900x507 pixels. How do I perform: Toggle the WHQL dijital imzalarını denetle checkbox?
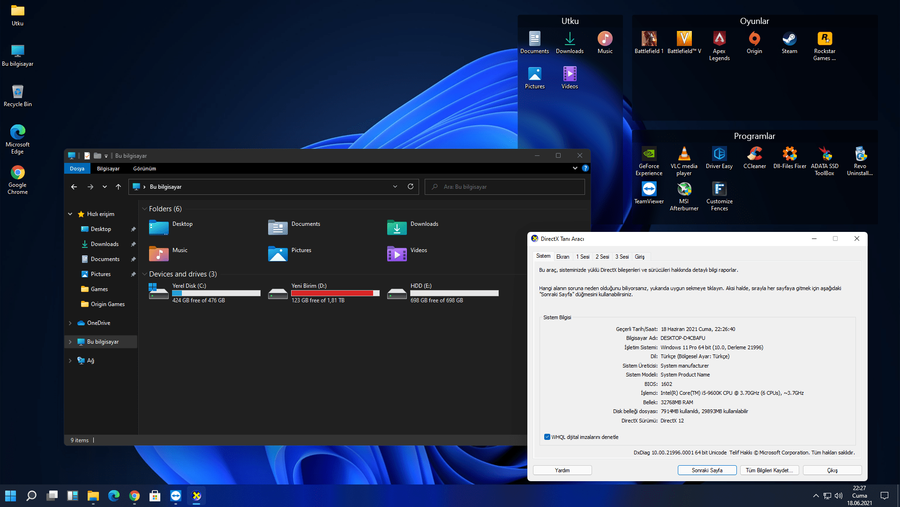point(547,437)
